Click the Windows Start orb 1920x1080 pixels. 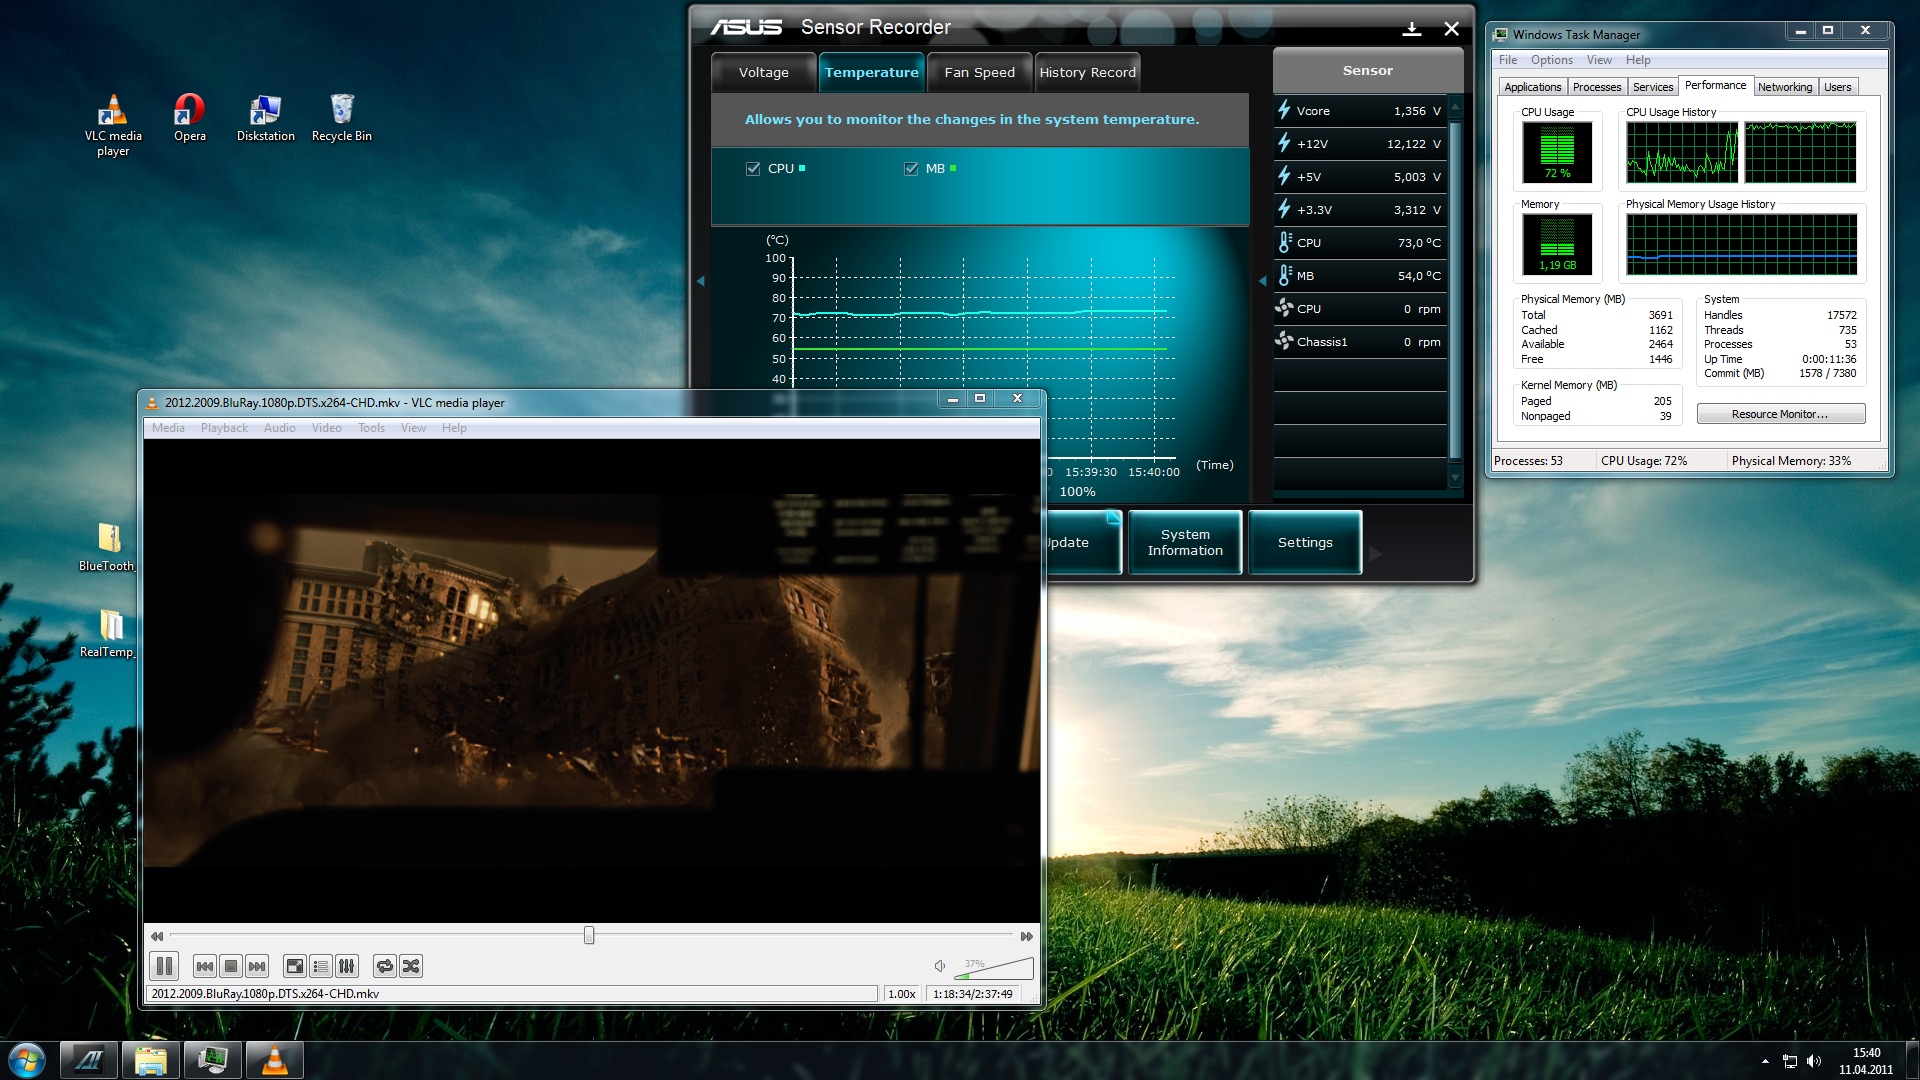point(26,1059)
